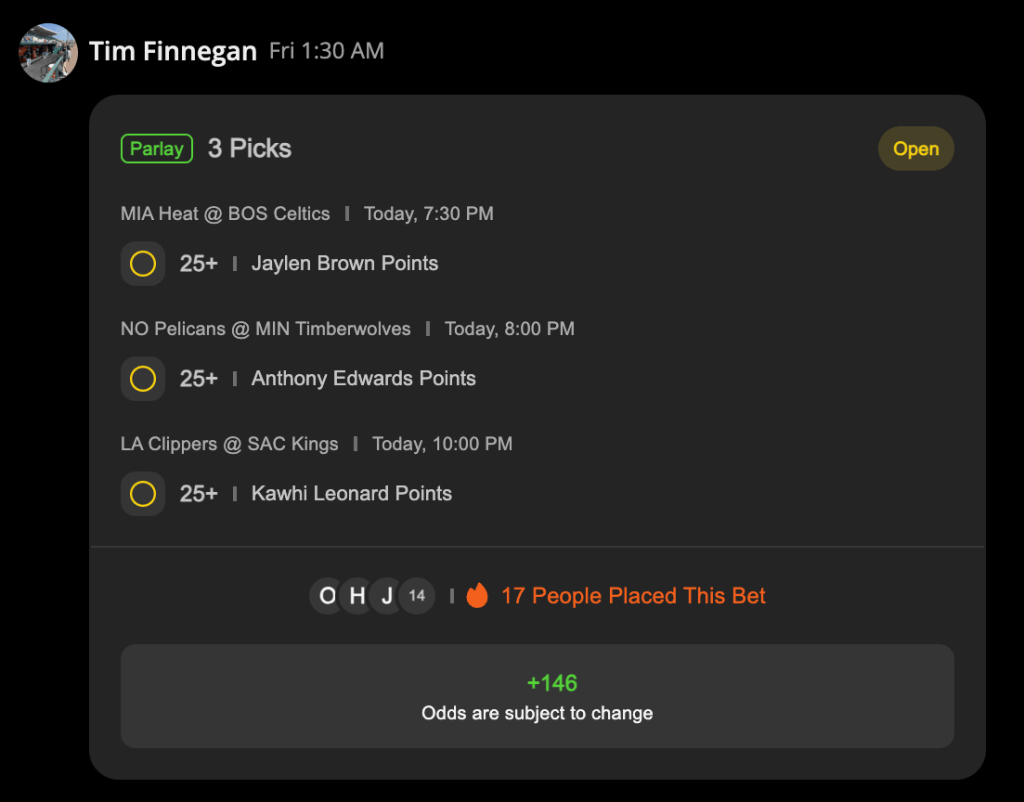Select the Anthony Edwards pick circle icon
This screenshot has height=802, width=1024.
pyautogui.click(x=143, y=379)
